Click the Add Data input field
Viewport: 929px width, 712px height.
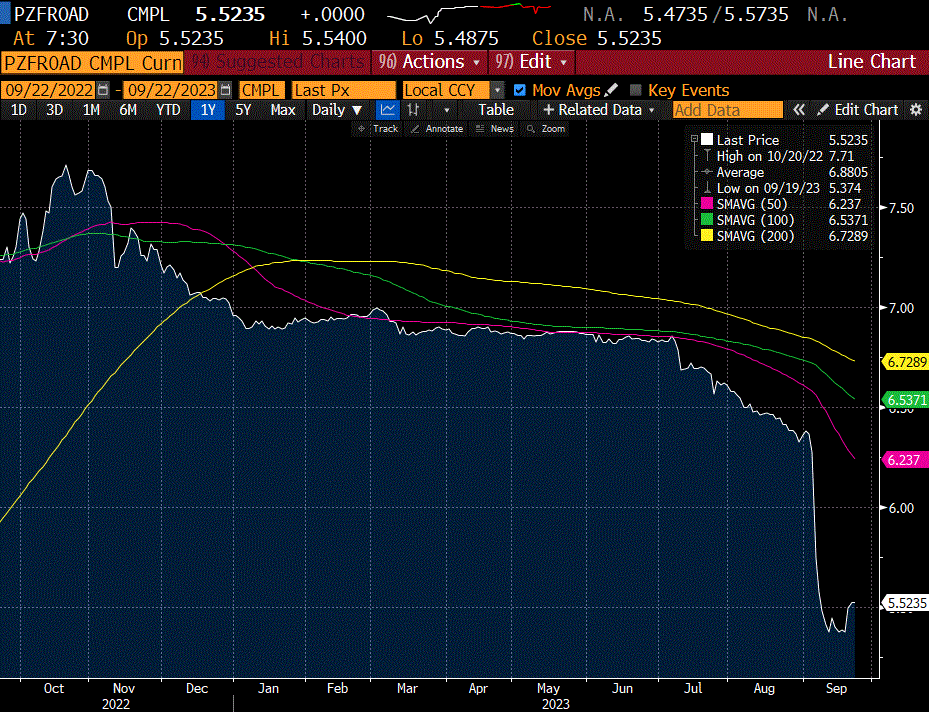click(728, 110)
